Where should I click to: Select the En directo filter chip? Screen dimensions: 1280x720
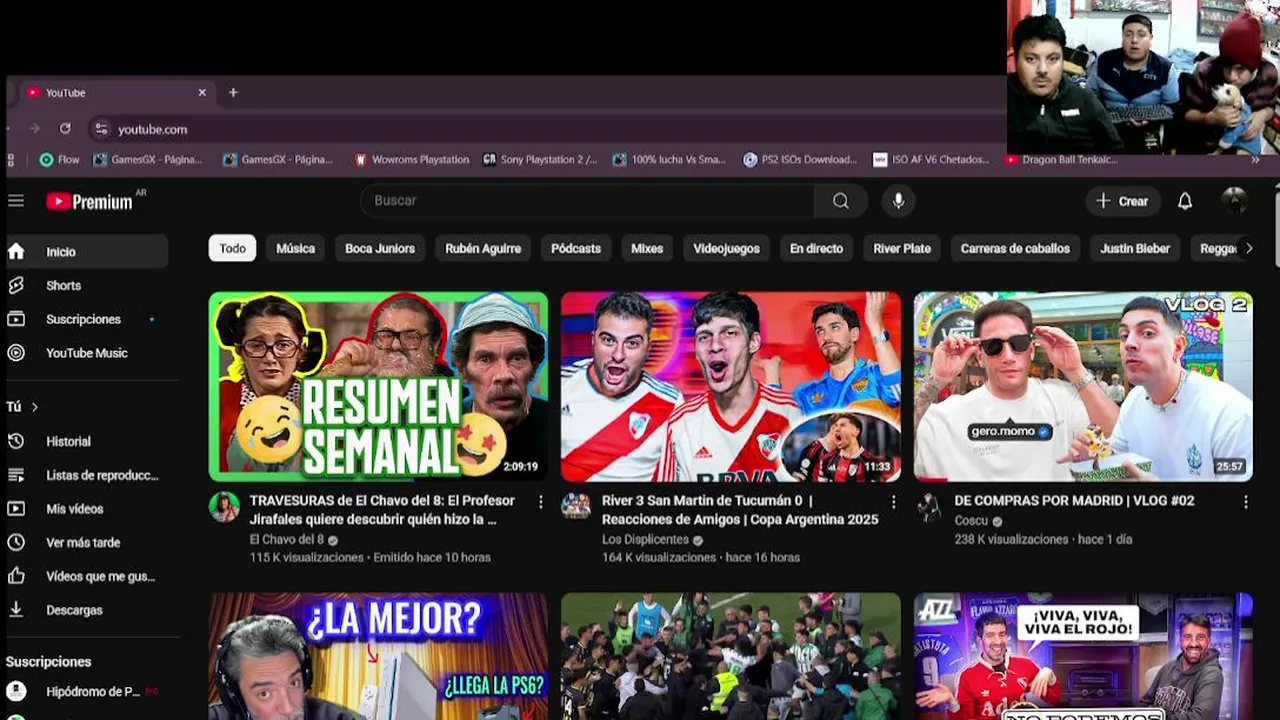816,249
